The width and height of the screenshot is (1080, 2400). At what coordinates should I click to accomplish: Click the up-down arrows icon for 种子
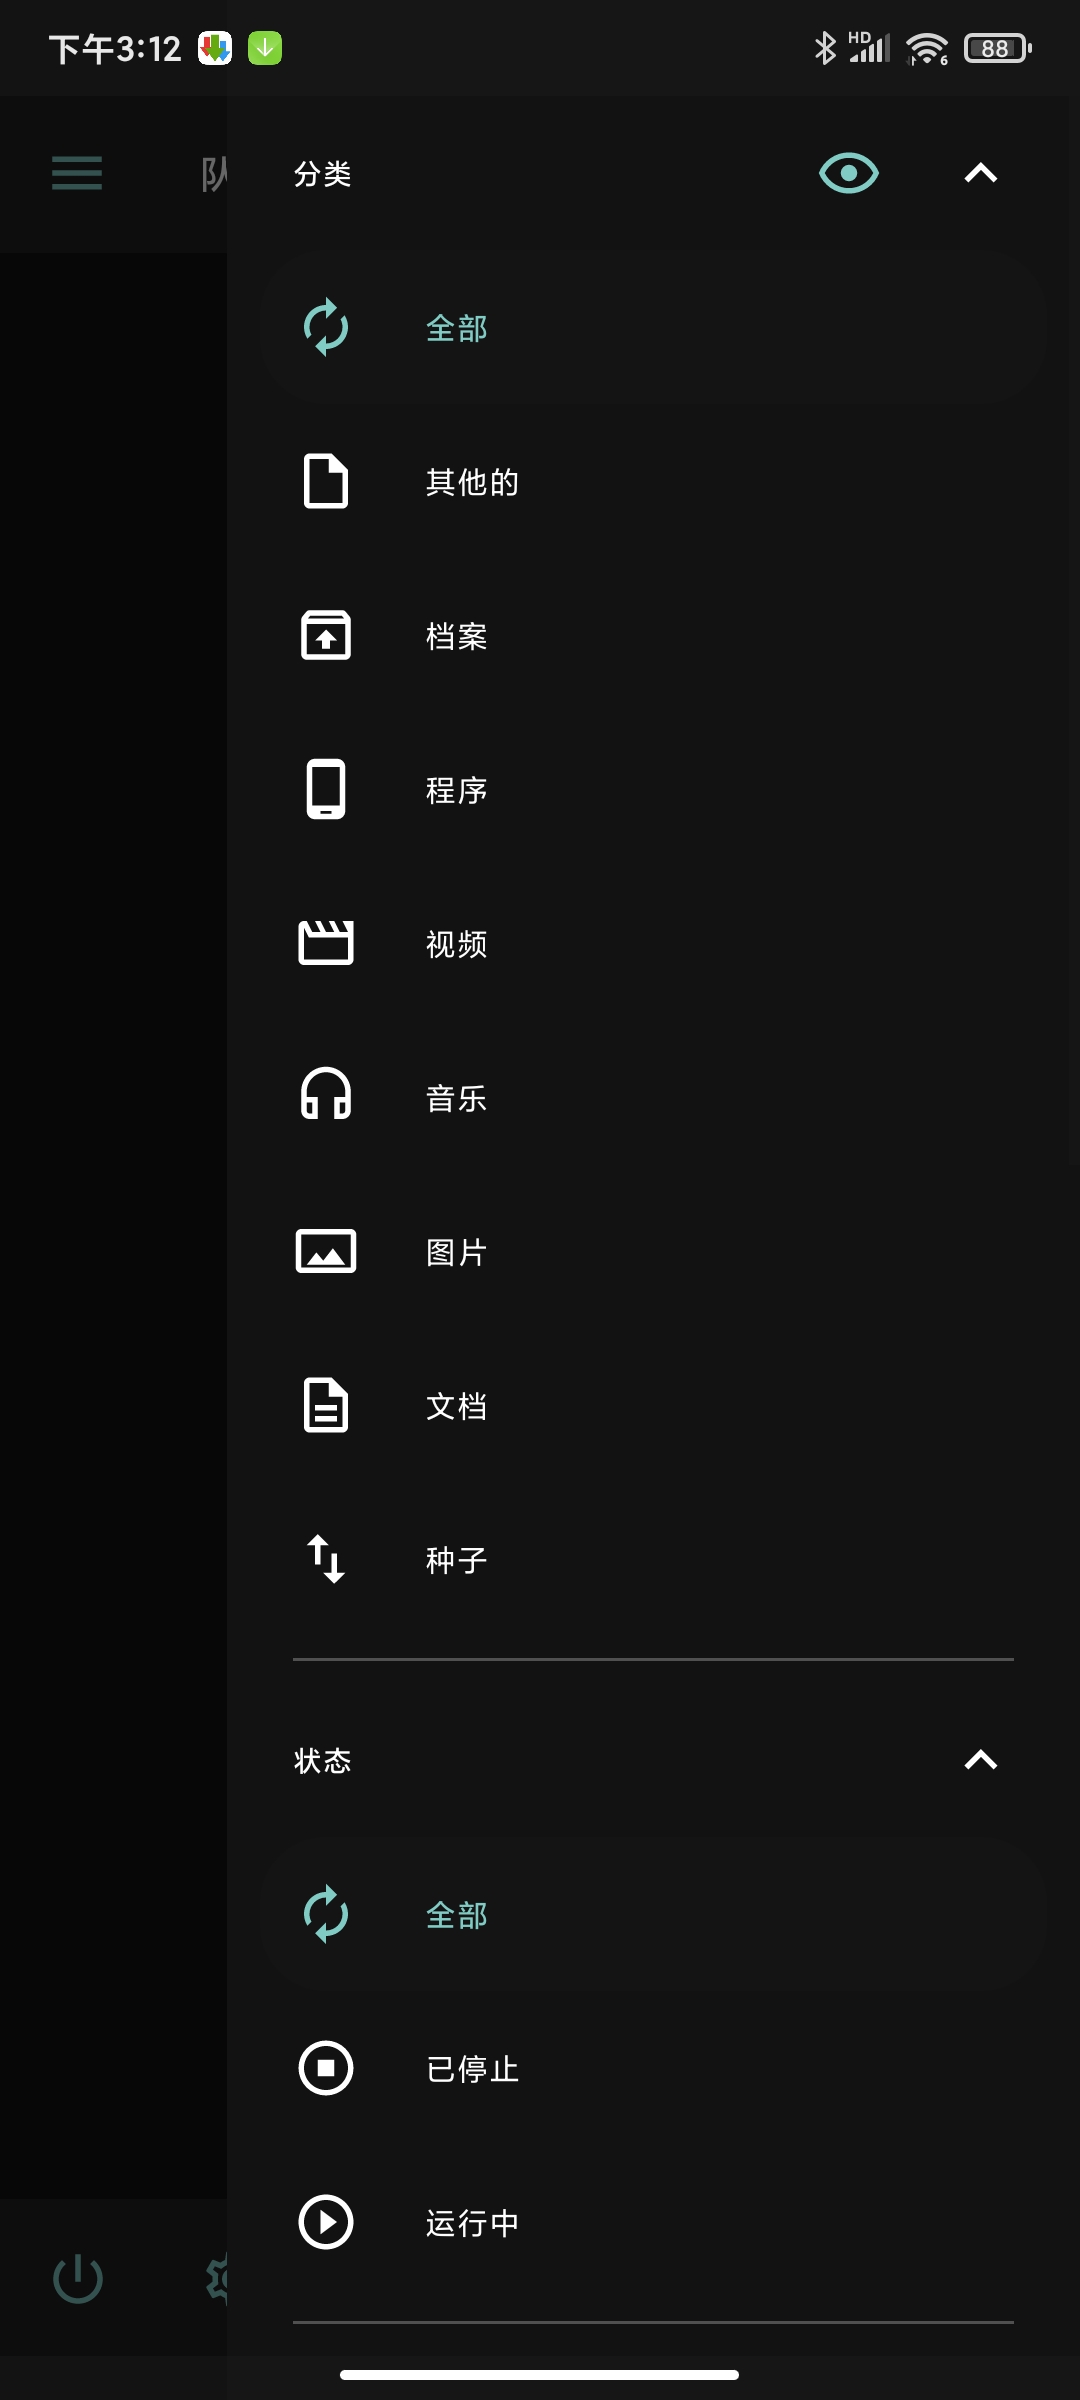pos(326,1559)
